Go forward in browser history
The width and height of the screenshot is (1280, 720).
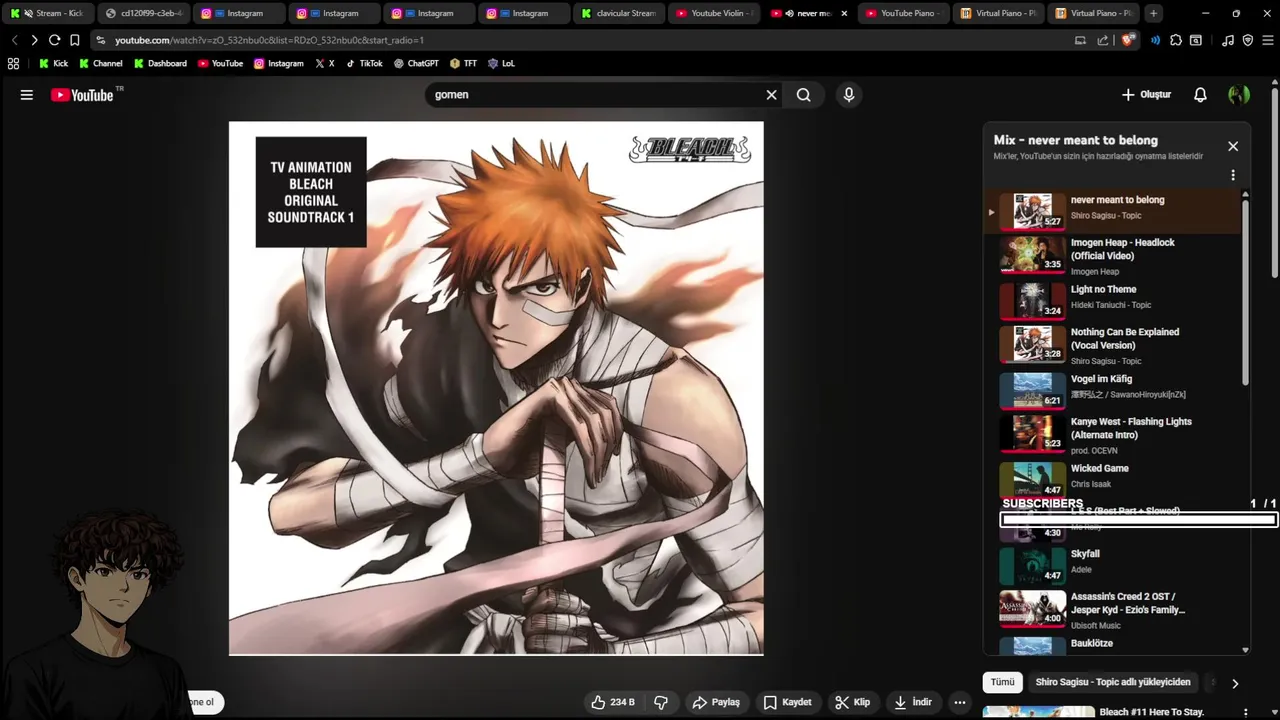pos(34,40)
